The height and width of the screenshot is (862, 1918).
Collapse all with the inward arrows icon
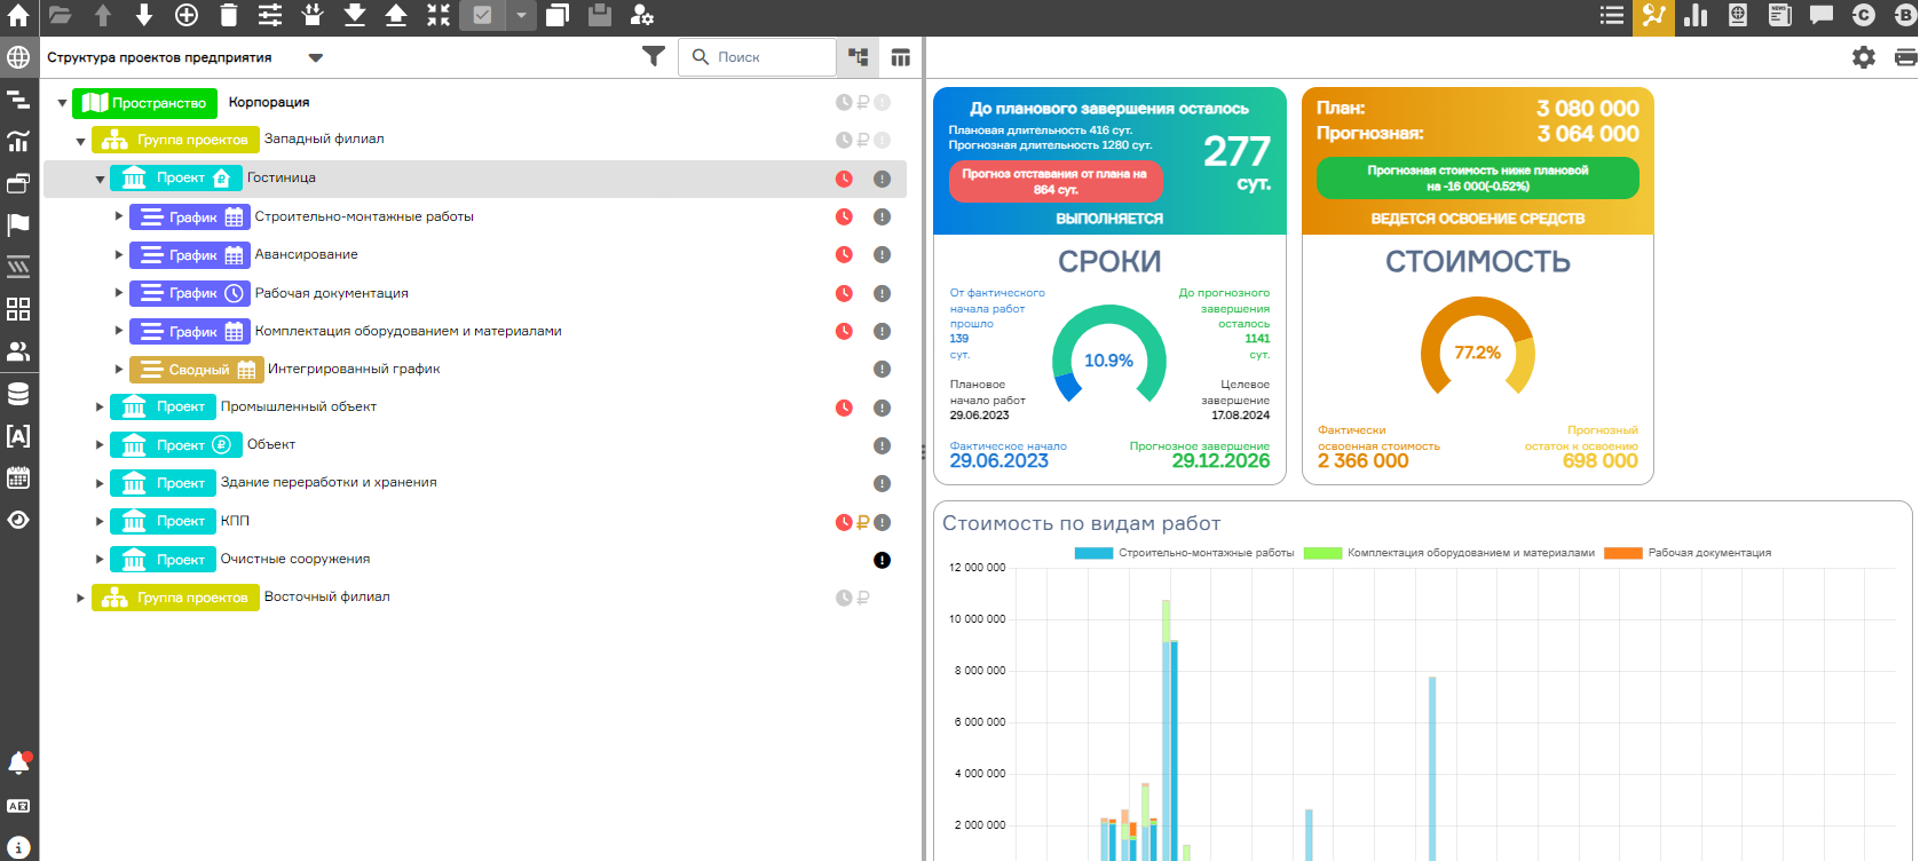point(438,15)
